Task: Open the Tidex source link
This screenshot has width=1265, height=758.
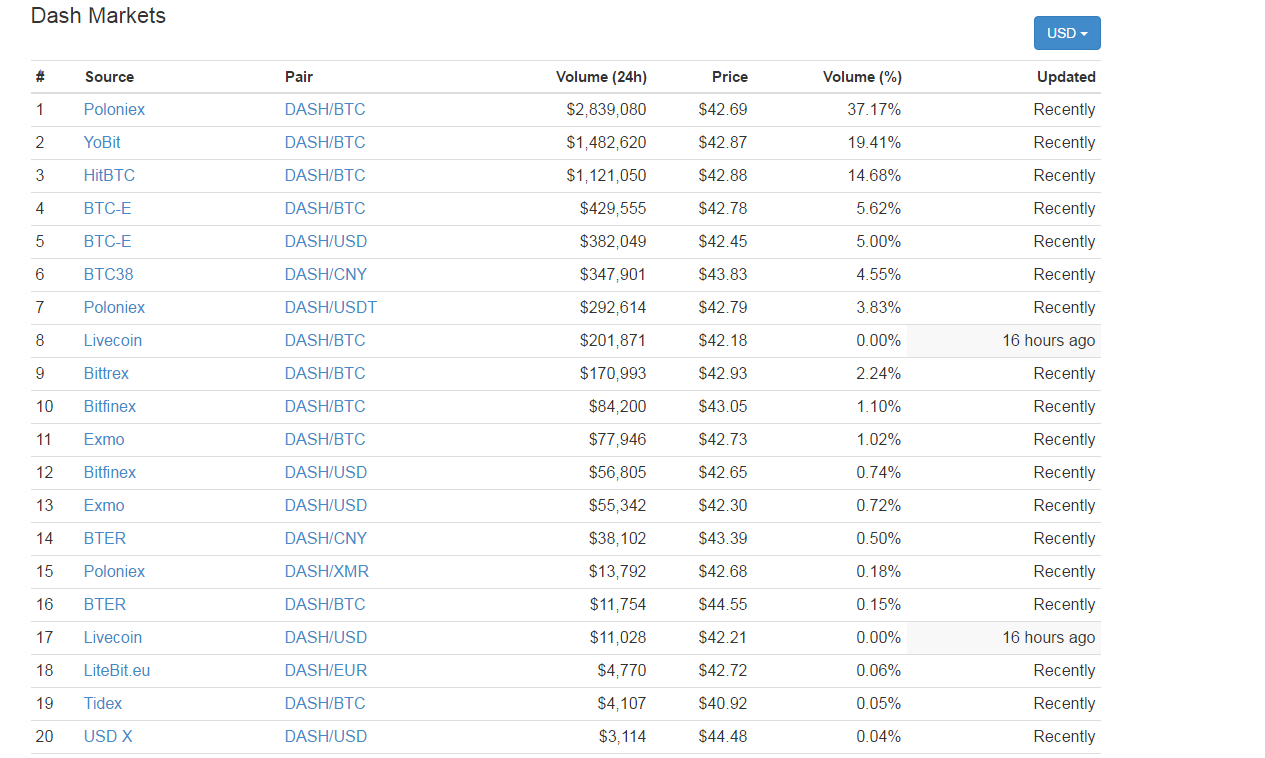Action: click(x=103, y=703)
